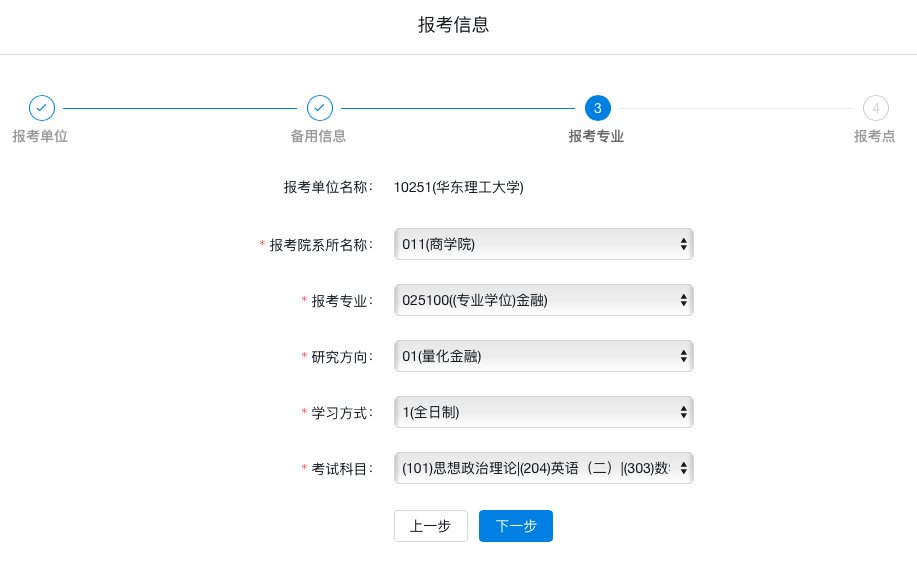Click the 报考单位 step checkmark circle

(x=42, y=108)
